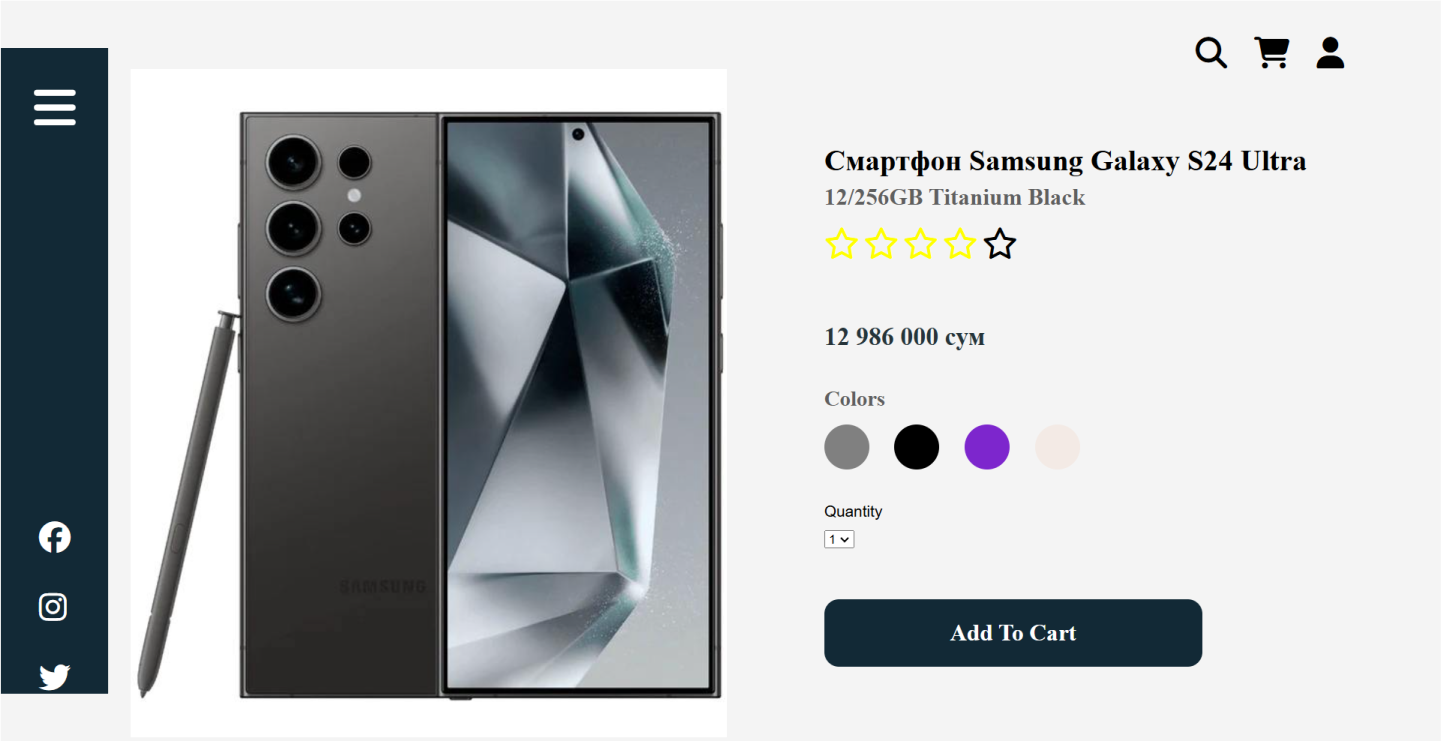Click the Samsung Galaxy S24 product image
The image size is (1441, 741).
tap(428, 403)
